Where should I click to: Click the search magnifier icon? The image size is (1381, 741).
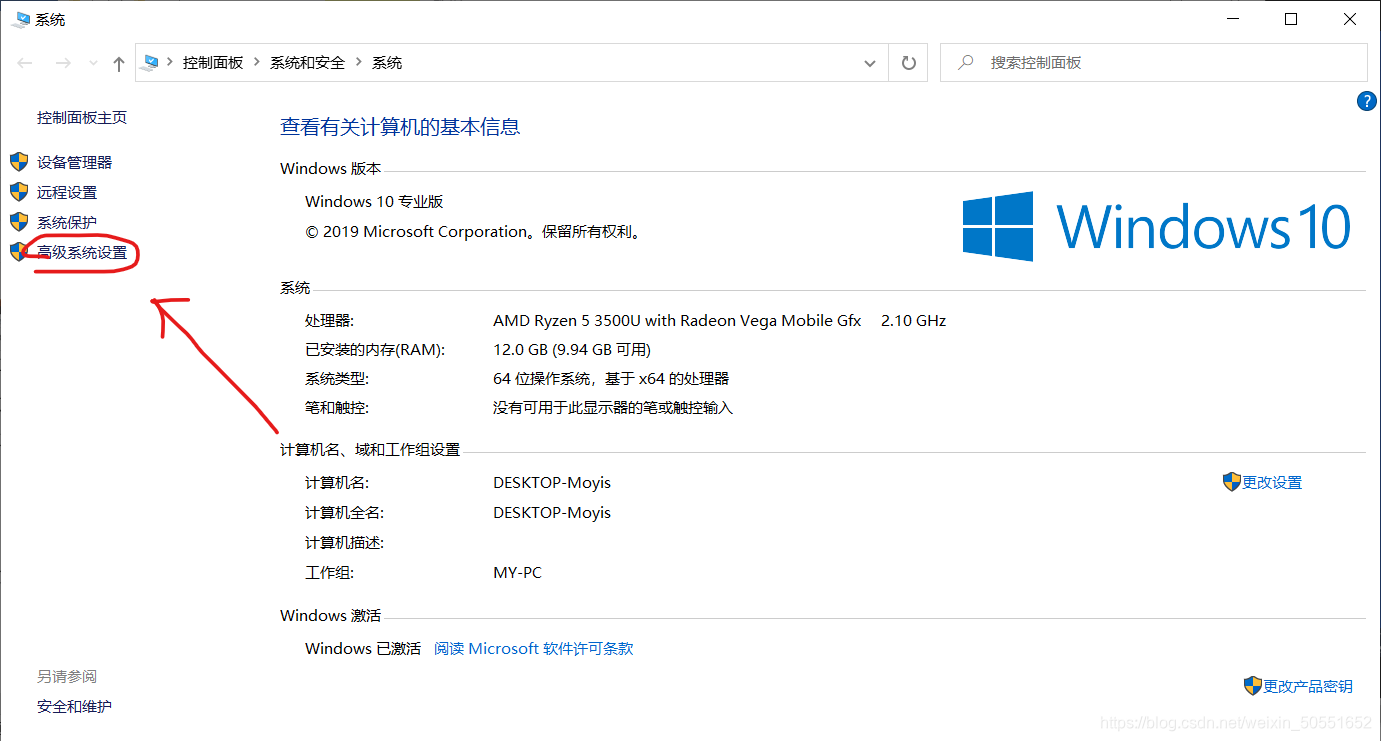966,62
